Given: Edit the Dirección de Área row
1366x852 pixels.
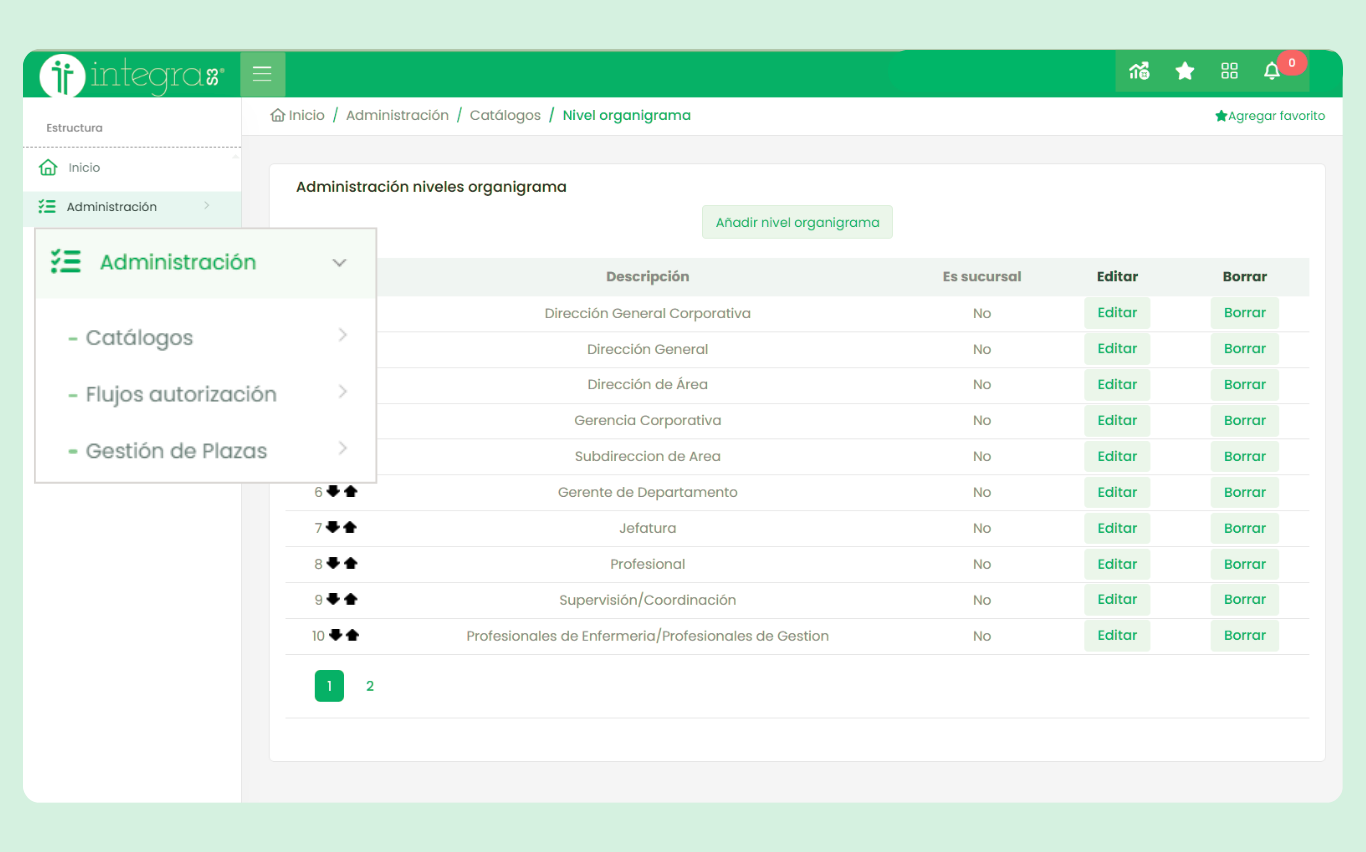Looking at the screenshot, I should coord(1117,385).
